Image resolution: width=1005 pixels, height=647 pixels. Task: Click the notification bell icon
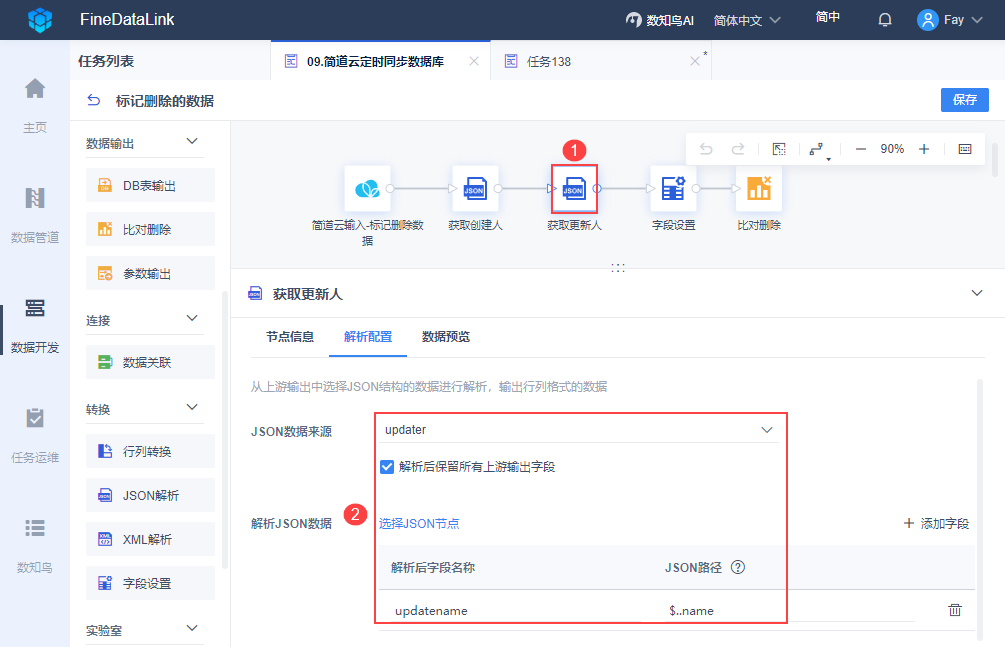tap(885, 20)
